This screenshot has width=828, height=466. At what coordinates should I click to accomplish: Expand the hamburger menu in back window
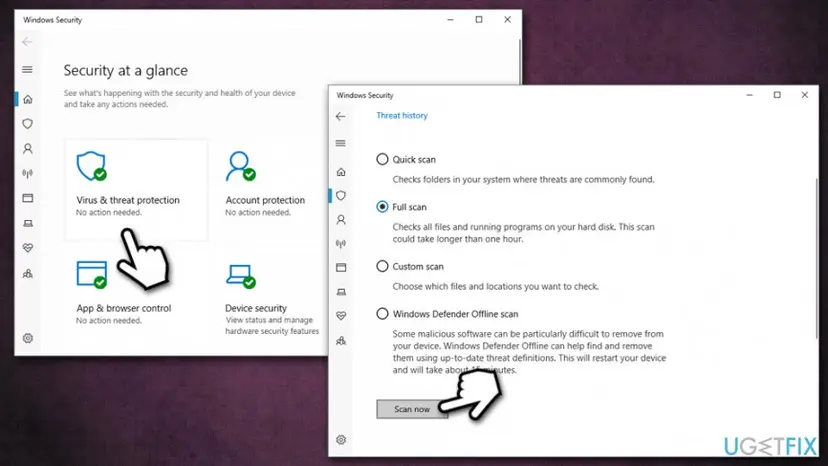(x=27, y=70)
